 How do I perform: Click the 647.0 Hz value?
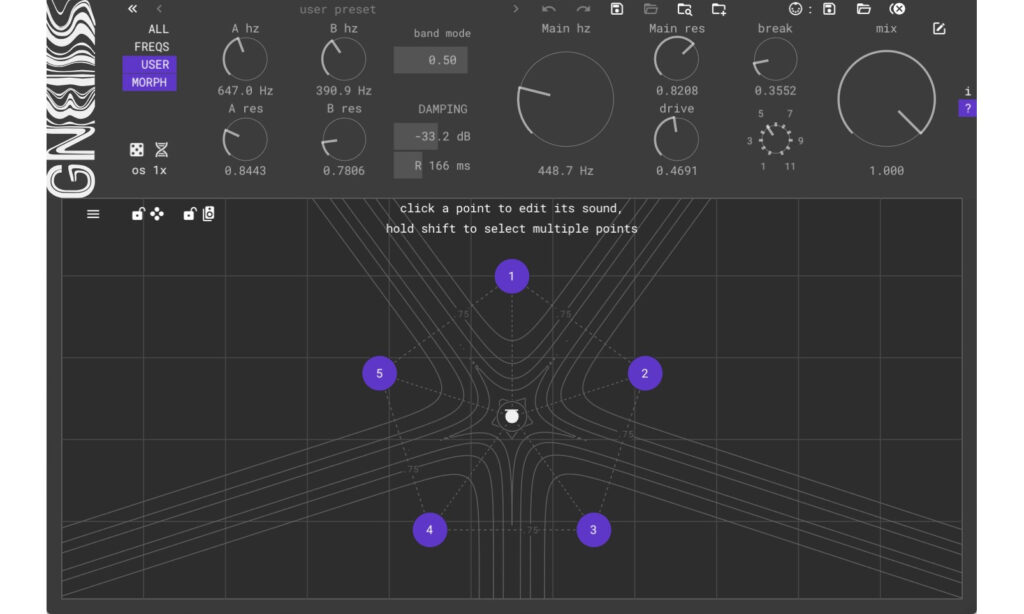[x=245, y=91]
